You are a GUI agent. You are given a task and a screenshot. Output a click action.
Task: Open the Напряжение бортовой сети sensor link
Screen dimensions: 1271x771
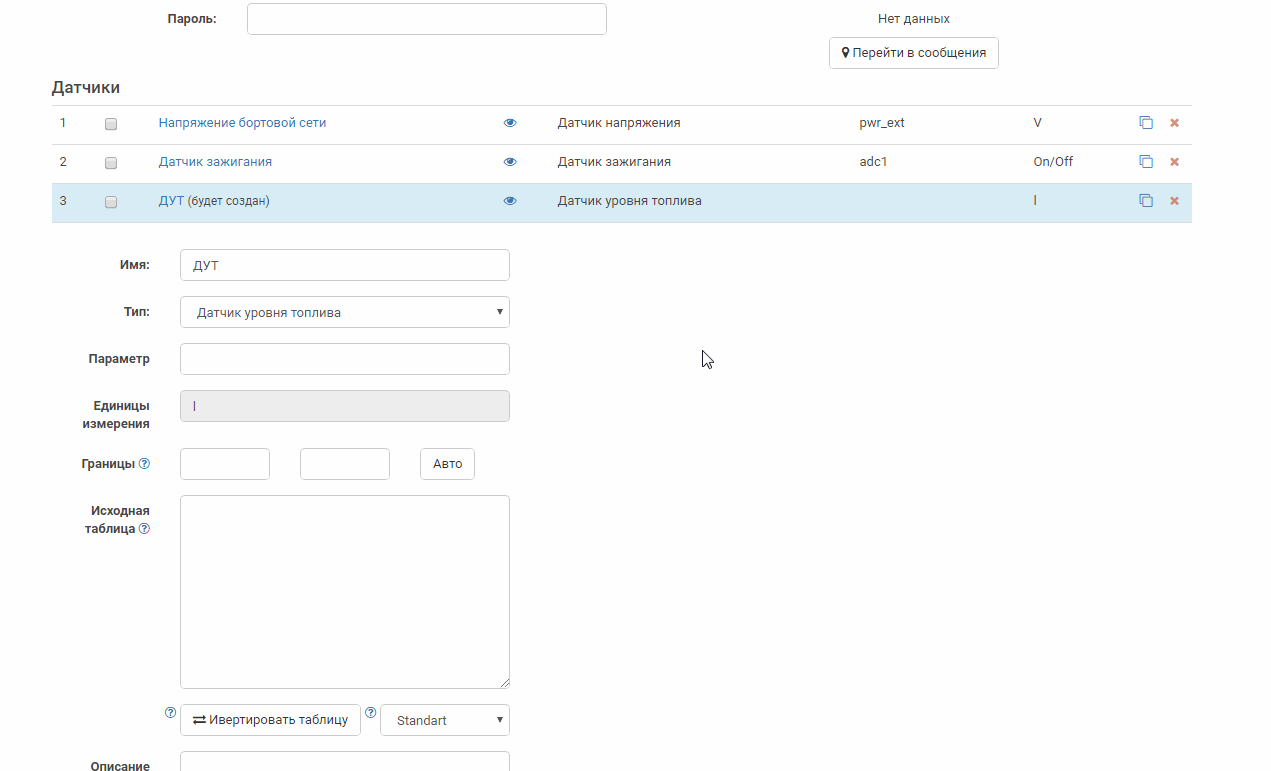click(242, 123)
